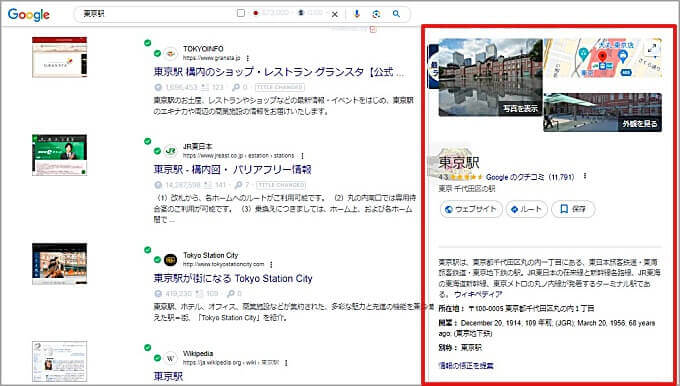Open the three-dot menu beside ja.wikipedia.org

click(286, 363)
